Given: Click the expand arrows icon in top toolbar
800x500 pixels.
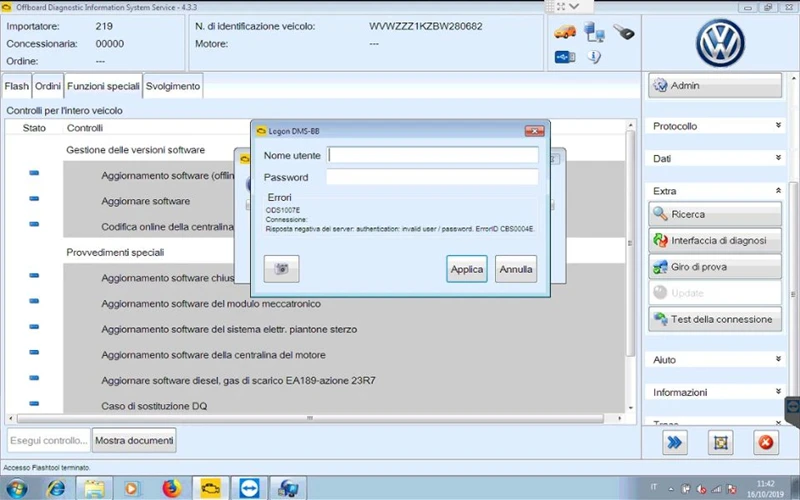Looking at the screenshot, I should click(561, 7).
